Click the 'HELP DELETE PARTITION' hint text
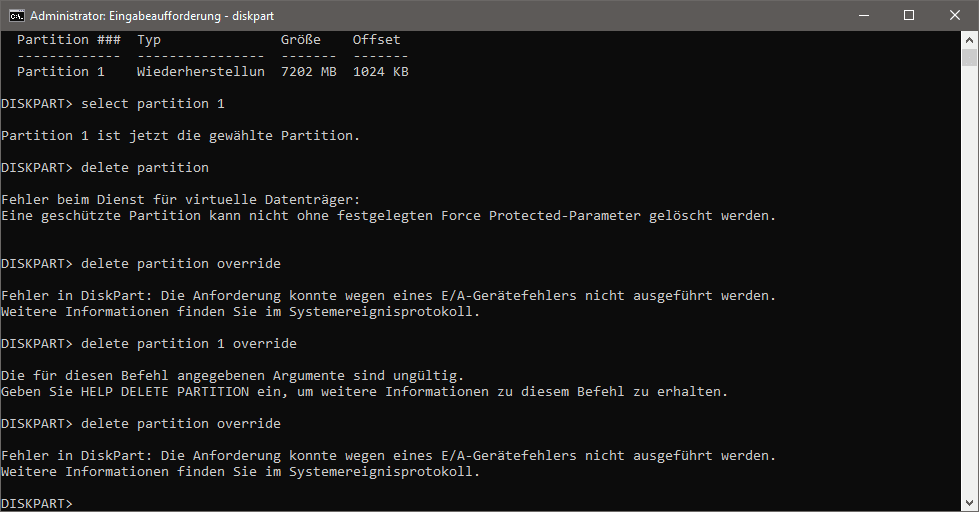Image resolution: width=979 pixels, height=512 pixels. [165, 391]
